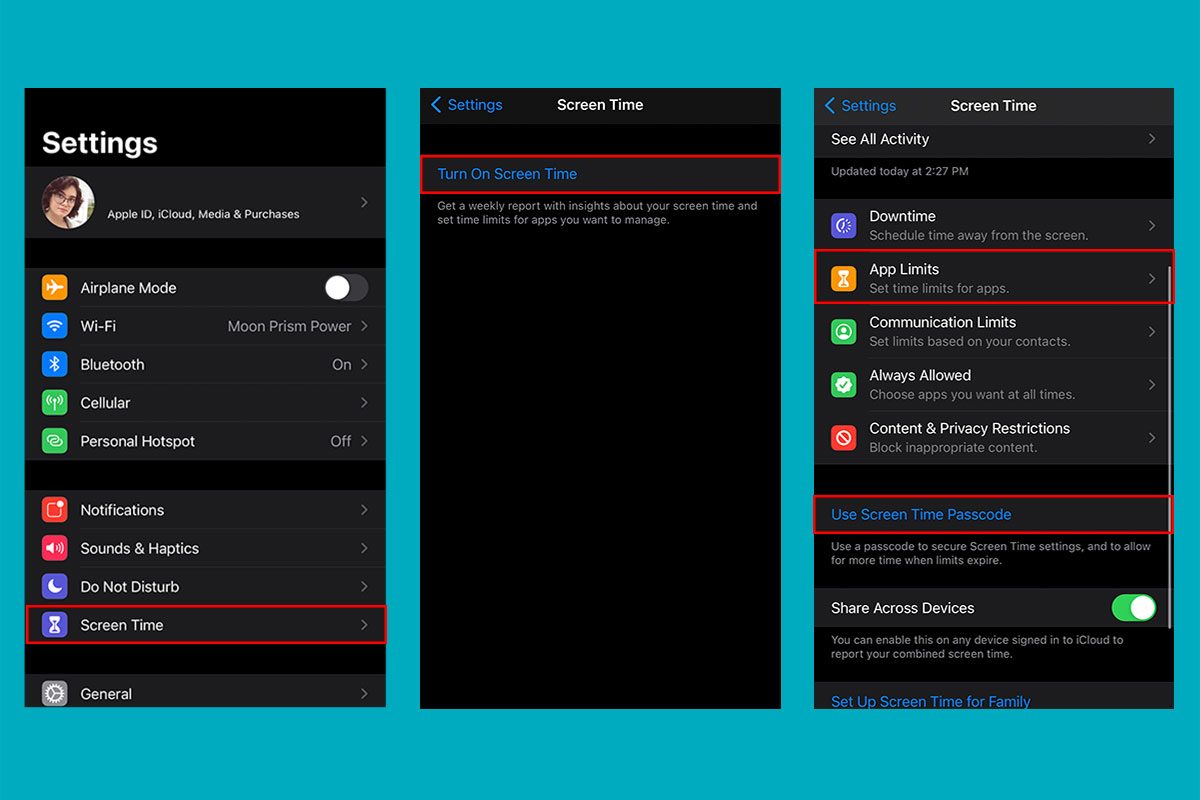This screenshot has height=800, width=1200.
Task: Disable Share Across Devices
Action: pos(1134,607)
